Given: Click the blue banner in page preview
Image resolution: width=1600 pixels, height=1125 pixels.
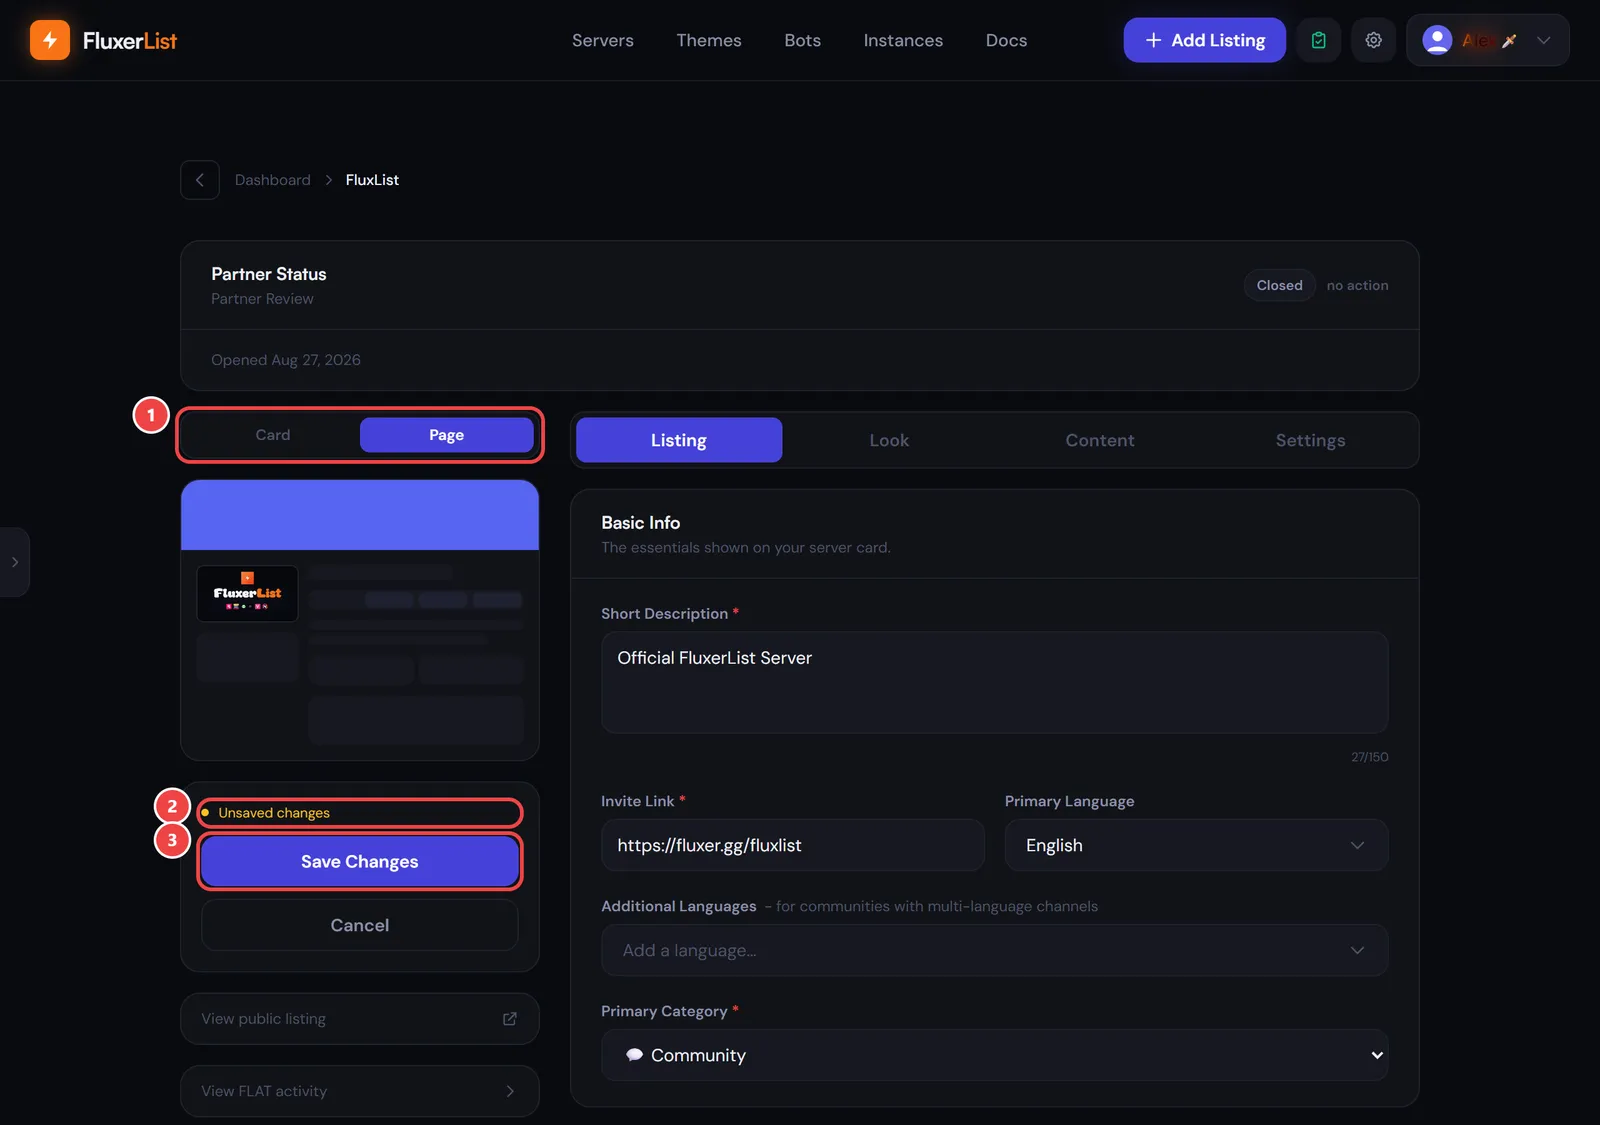Looking at the screenshot, I should point(360,516).
